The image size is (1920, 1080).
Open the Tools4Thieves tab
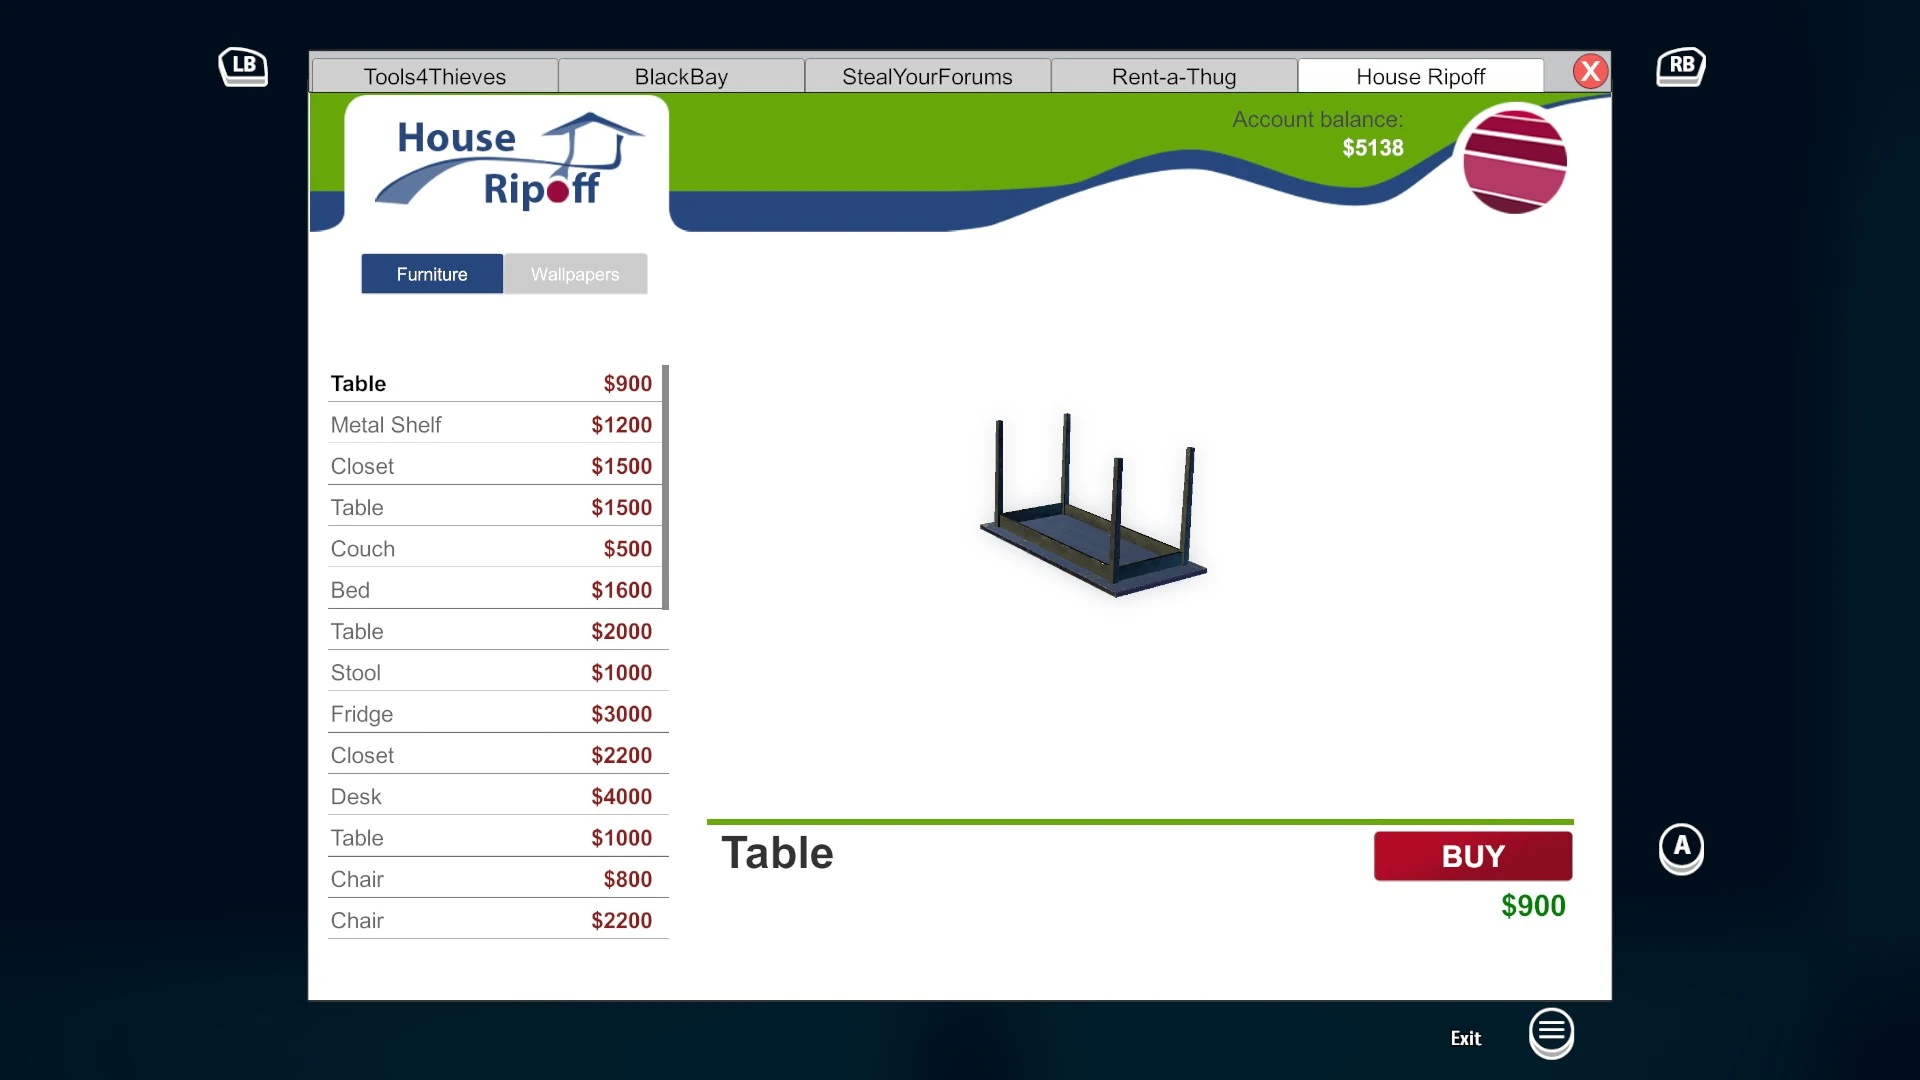point(435,77)
